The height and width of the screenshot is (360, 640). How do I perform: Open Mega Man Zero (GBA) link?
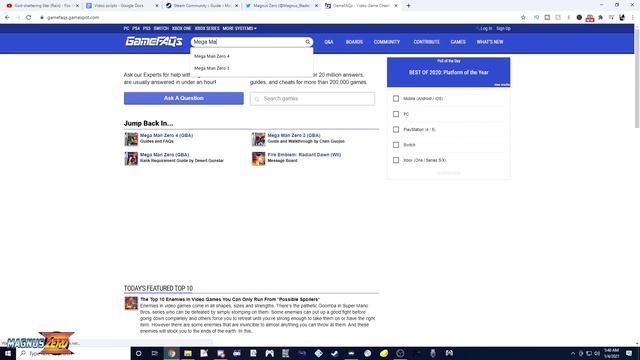click(x=164, y=155)
